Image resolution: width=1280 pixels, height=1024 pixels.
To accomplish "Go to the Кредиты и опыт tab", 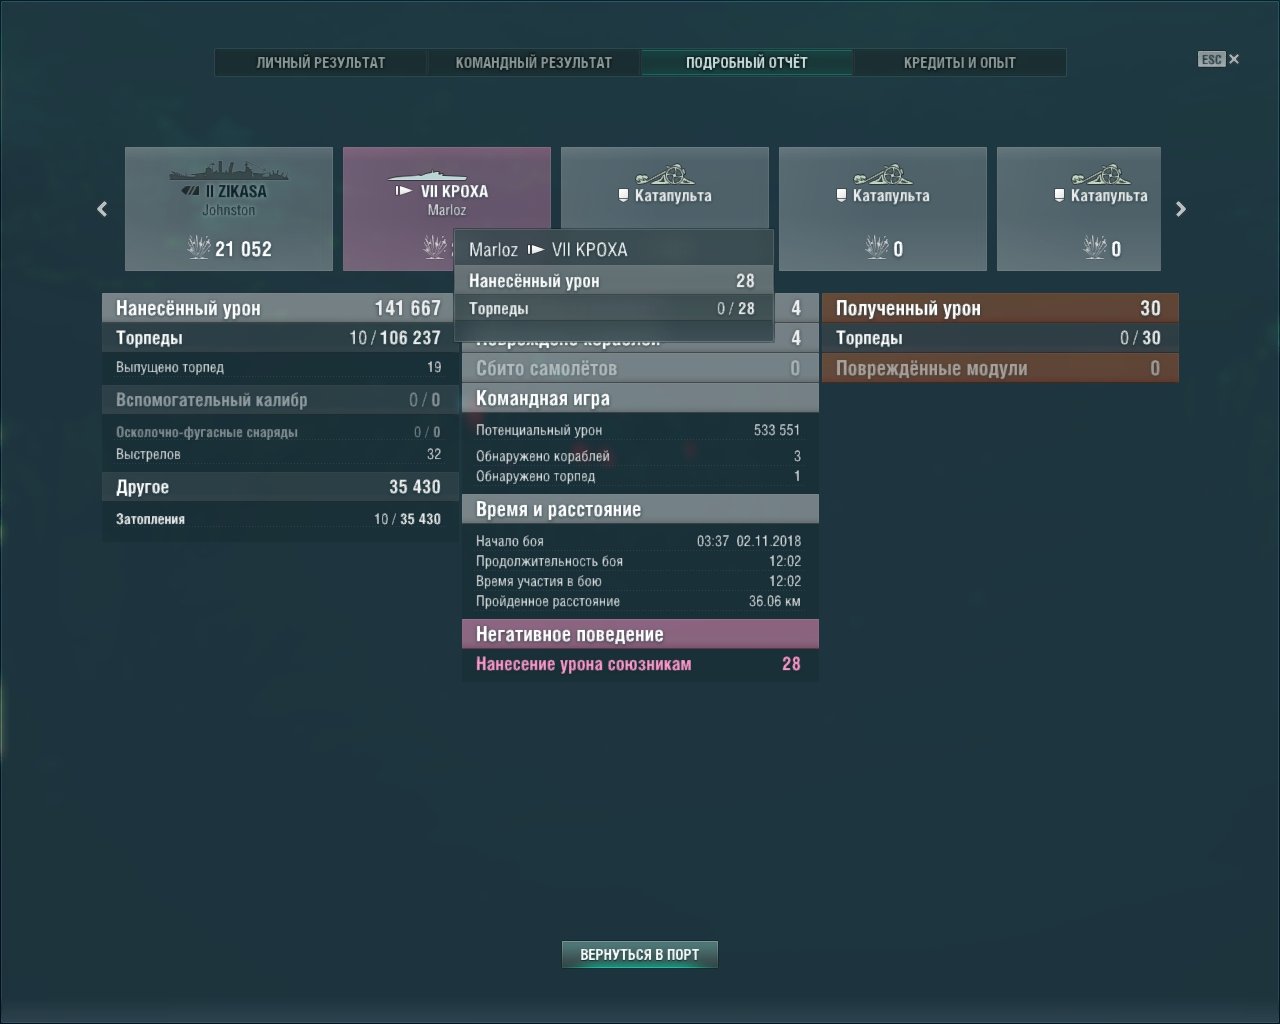I will 959,62.
